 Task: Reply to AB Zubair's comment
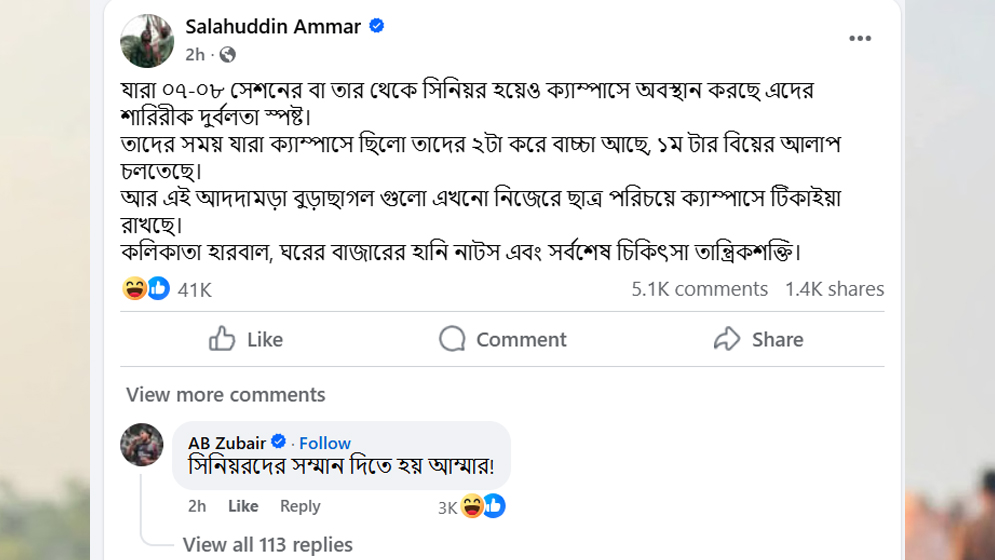[300, 506]
